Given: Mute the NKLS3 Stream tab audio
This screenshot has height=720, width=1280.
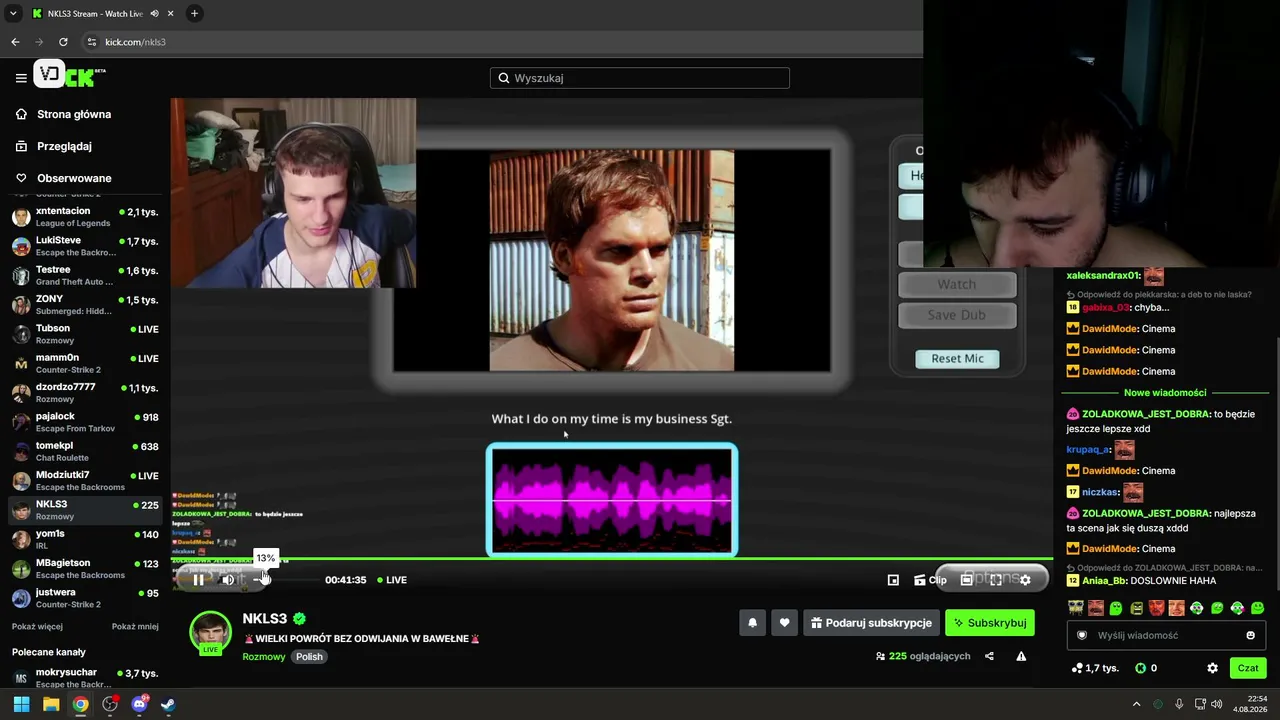Looking at the screenshot, I should (x=155, y=14).
